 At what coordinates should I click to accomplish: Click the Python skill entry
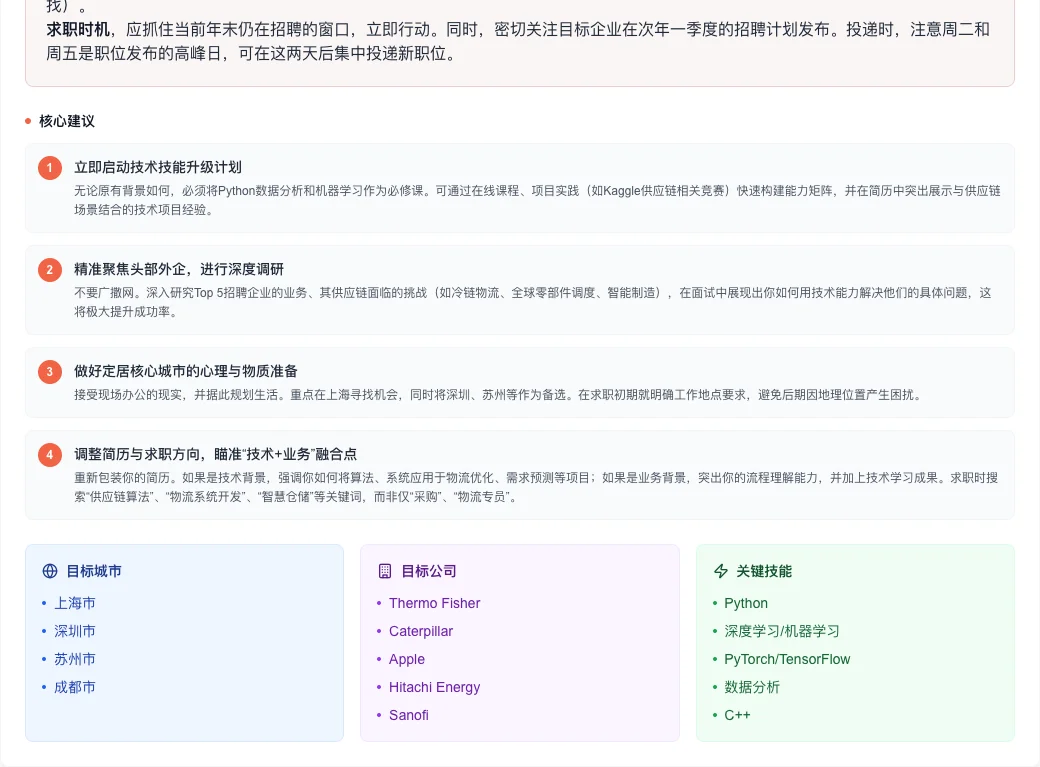tap(746, 603)
